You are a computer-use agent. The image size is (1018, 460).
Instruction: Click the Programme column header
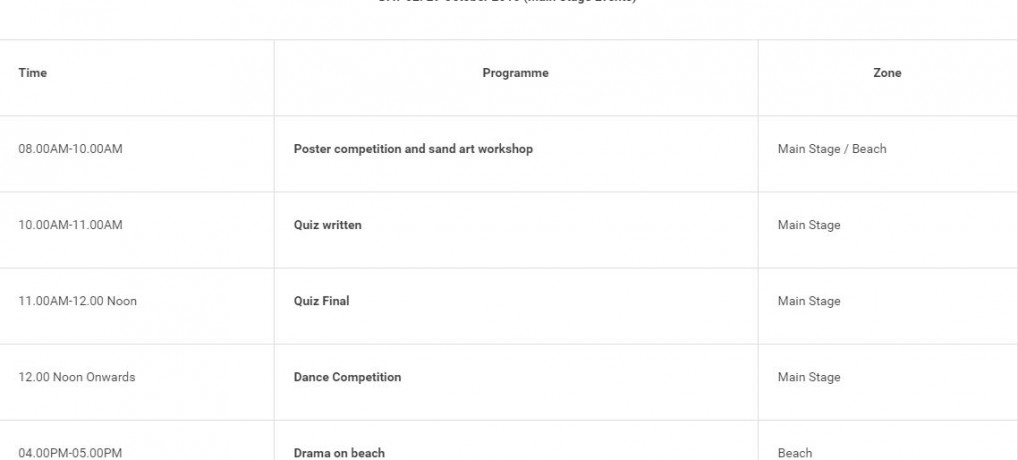coord(515,73)
